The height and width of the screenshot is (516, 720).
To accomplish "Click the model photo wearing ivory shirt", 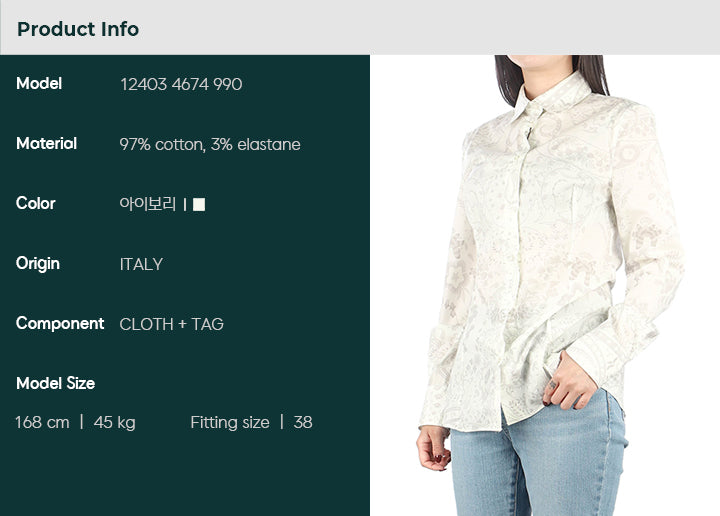I will click(545, 285).
